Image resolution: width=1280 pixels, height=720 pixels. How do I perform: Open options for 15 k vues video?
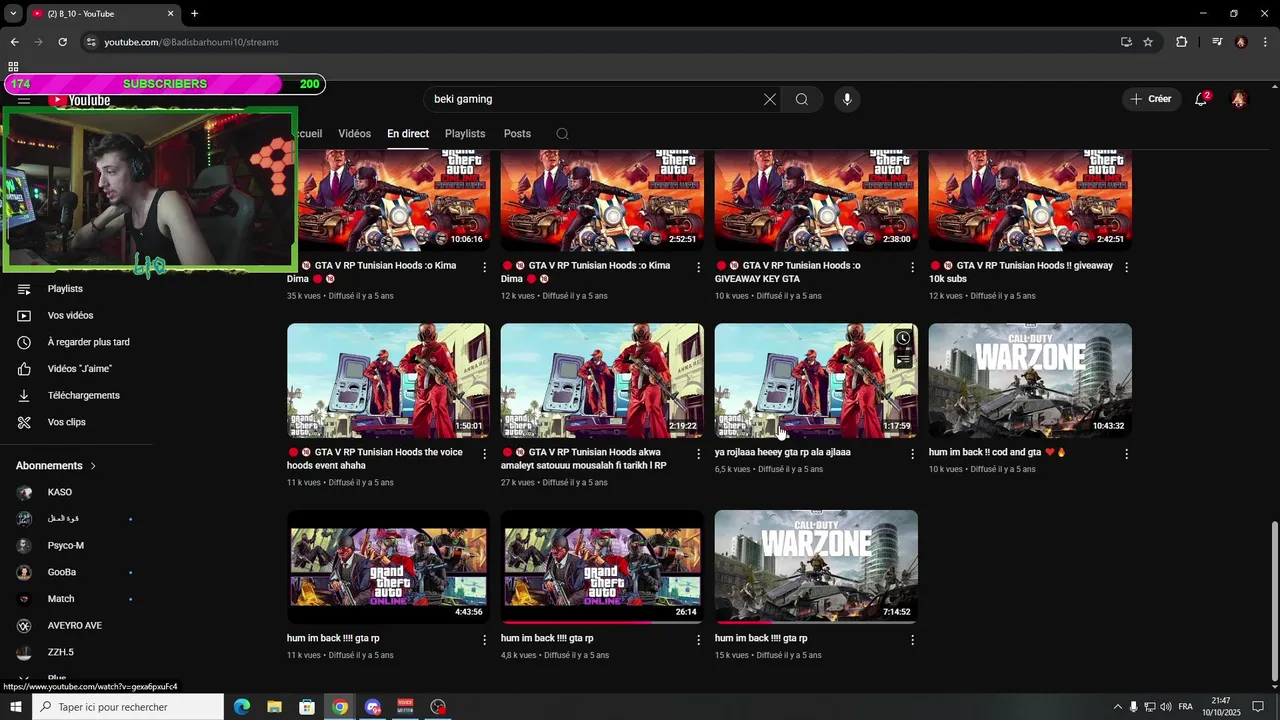tap(912, 640)
